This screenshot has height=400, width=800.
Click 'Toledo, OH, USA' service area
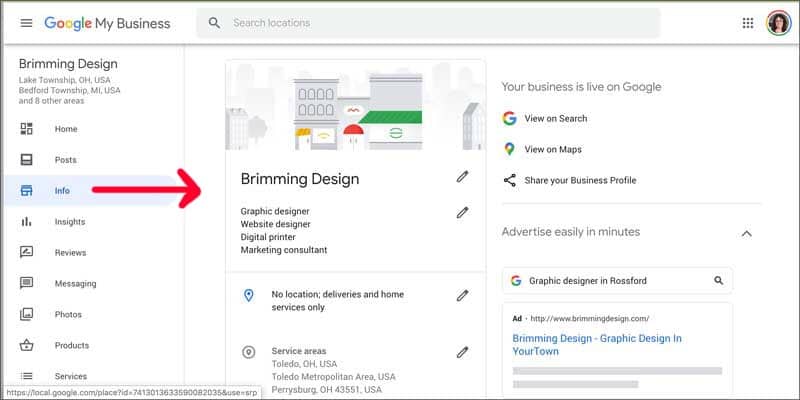pyautogui.click(x=304, y=364)
